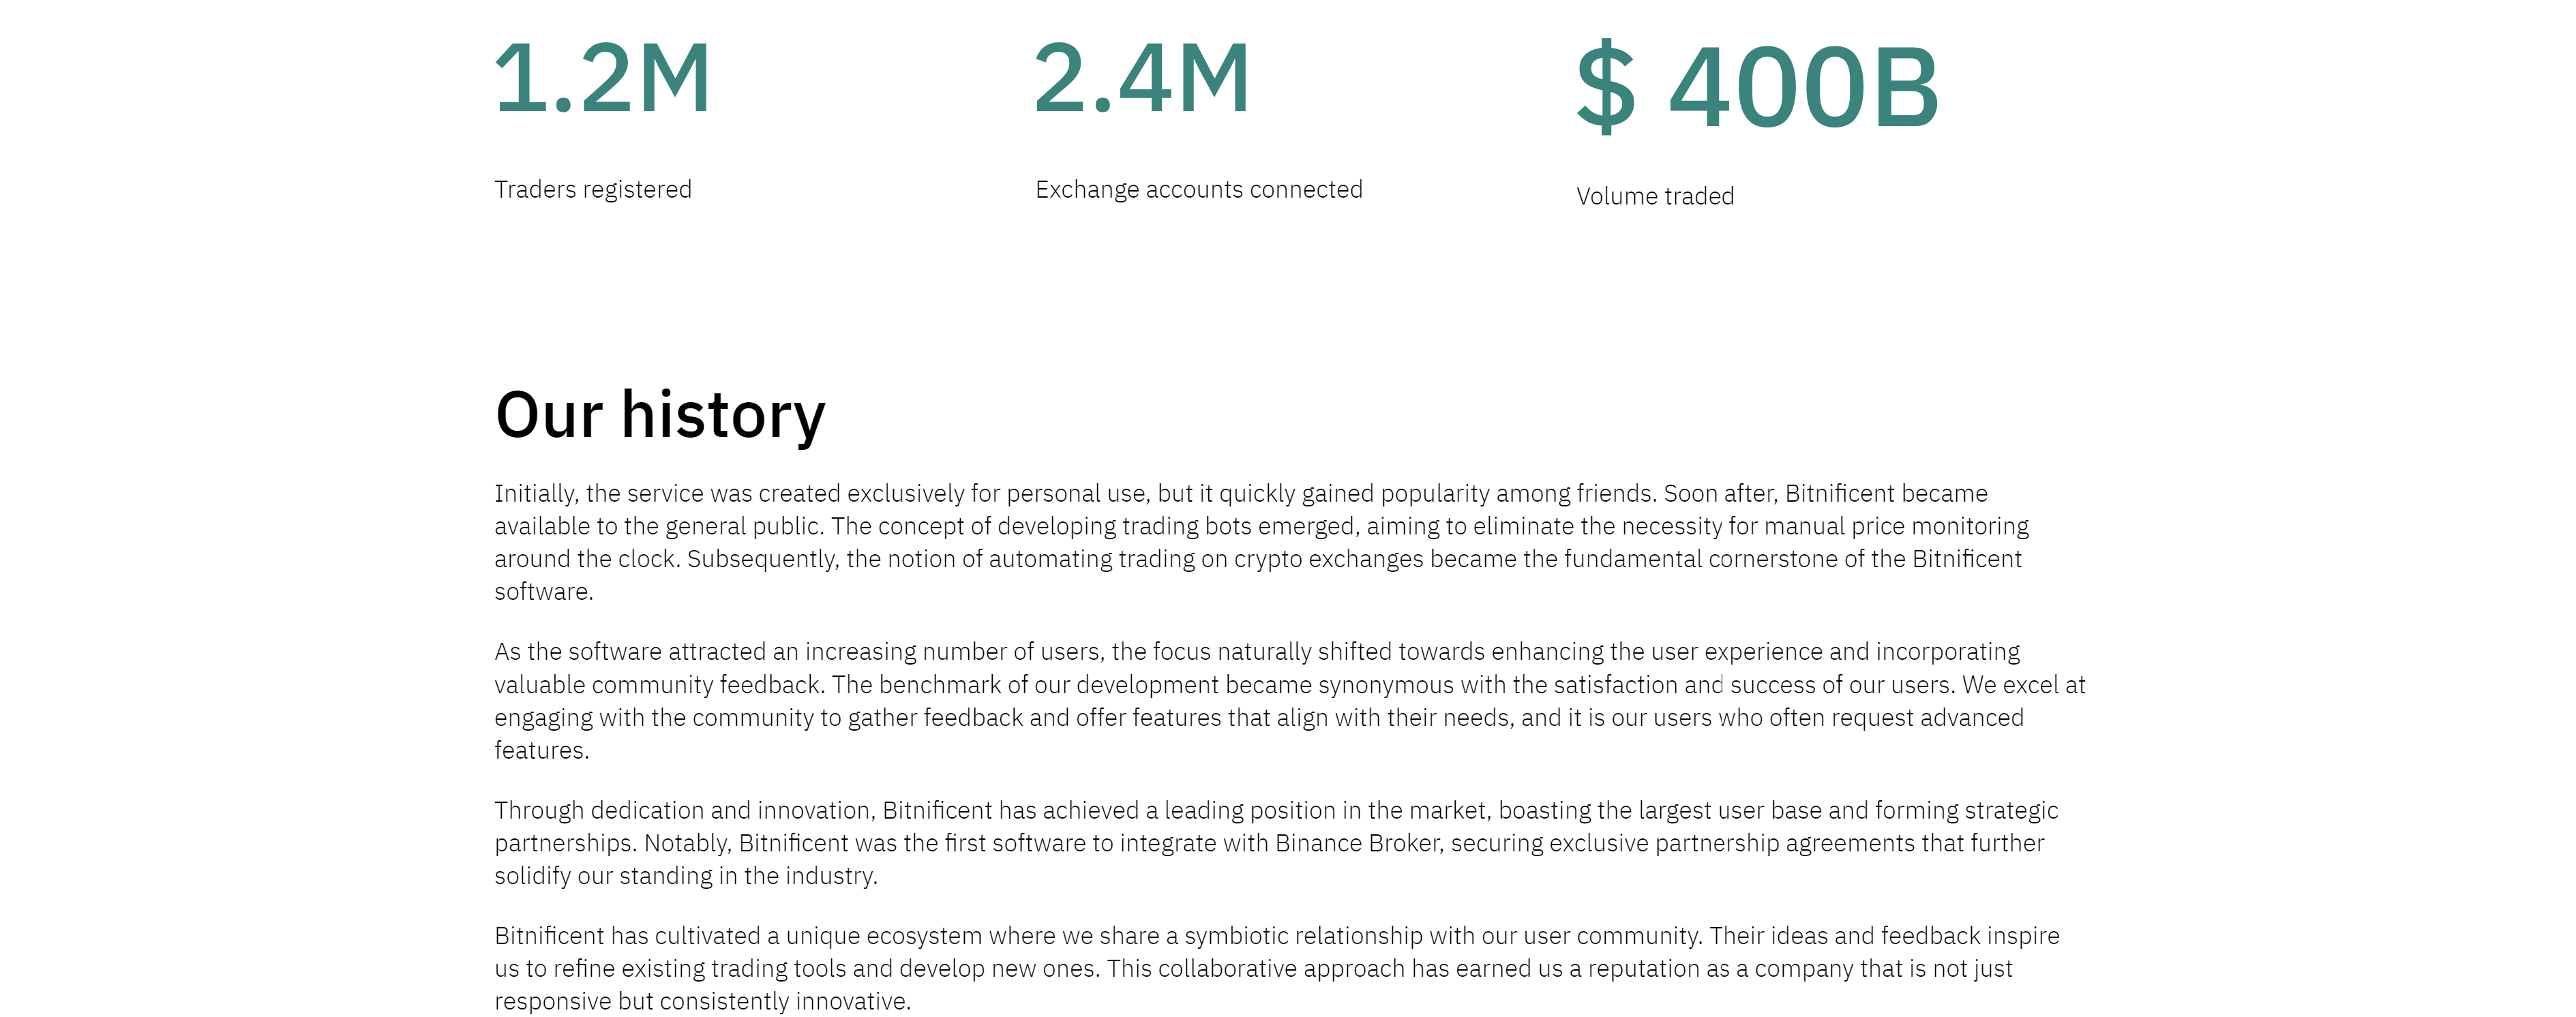
Task: Click the words "crypto exchanges" in first paragraph
Action: tap(1327, 559)
